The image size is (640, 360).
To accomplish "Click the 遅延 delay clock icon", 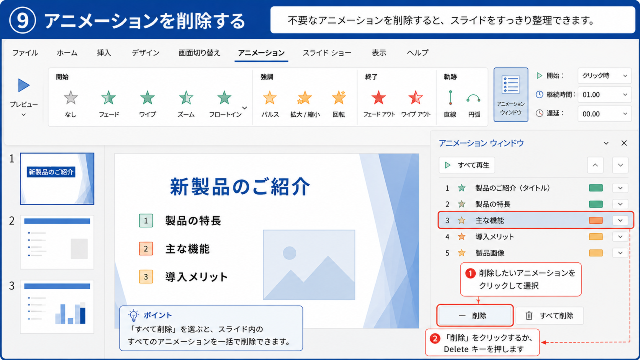I will (539, 113).
